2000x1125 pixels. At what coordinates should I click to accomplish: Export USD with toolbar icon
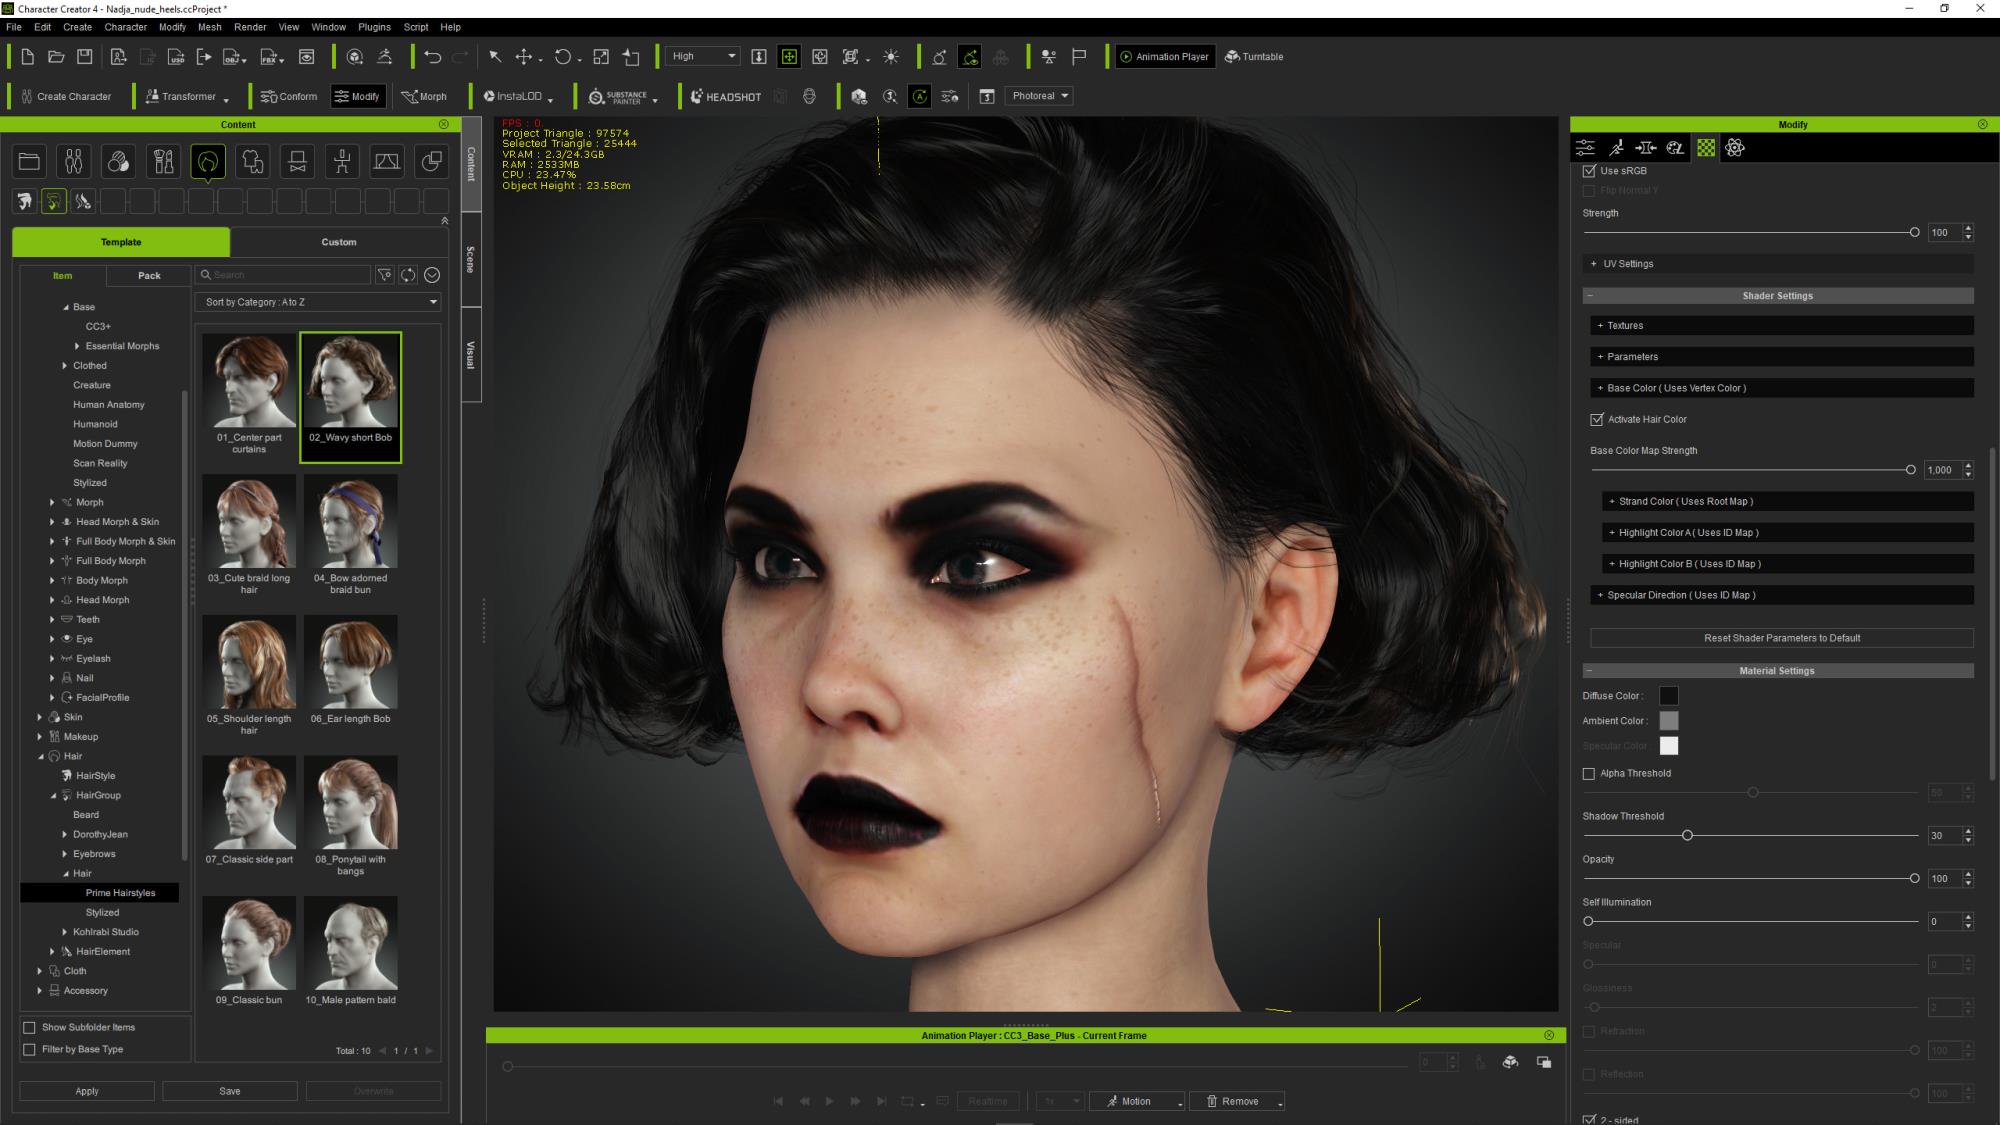[176, 57]
